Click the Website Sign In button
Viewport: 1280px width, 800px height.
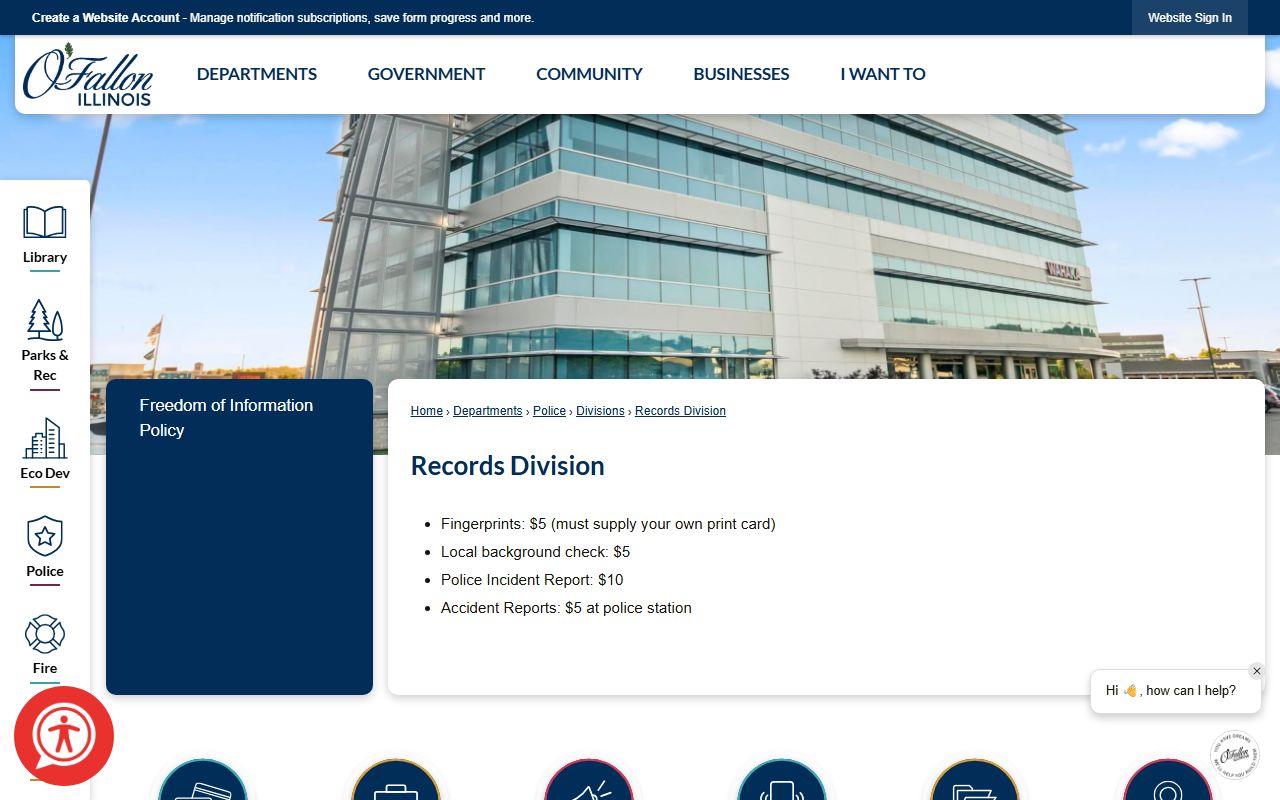(x=1190, y=18)
